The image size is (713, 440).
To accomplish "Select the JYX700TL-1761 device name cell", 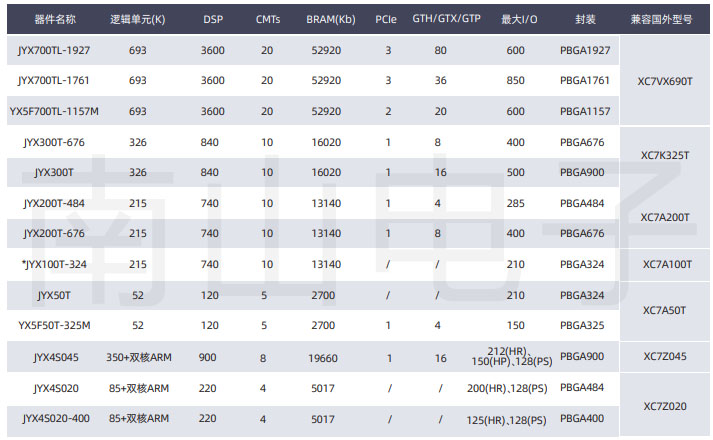I will (x=54, y=80).
